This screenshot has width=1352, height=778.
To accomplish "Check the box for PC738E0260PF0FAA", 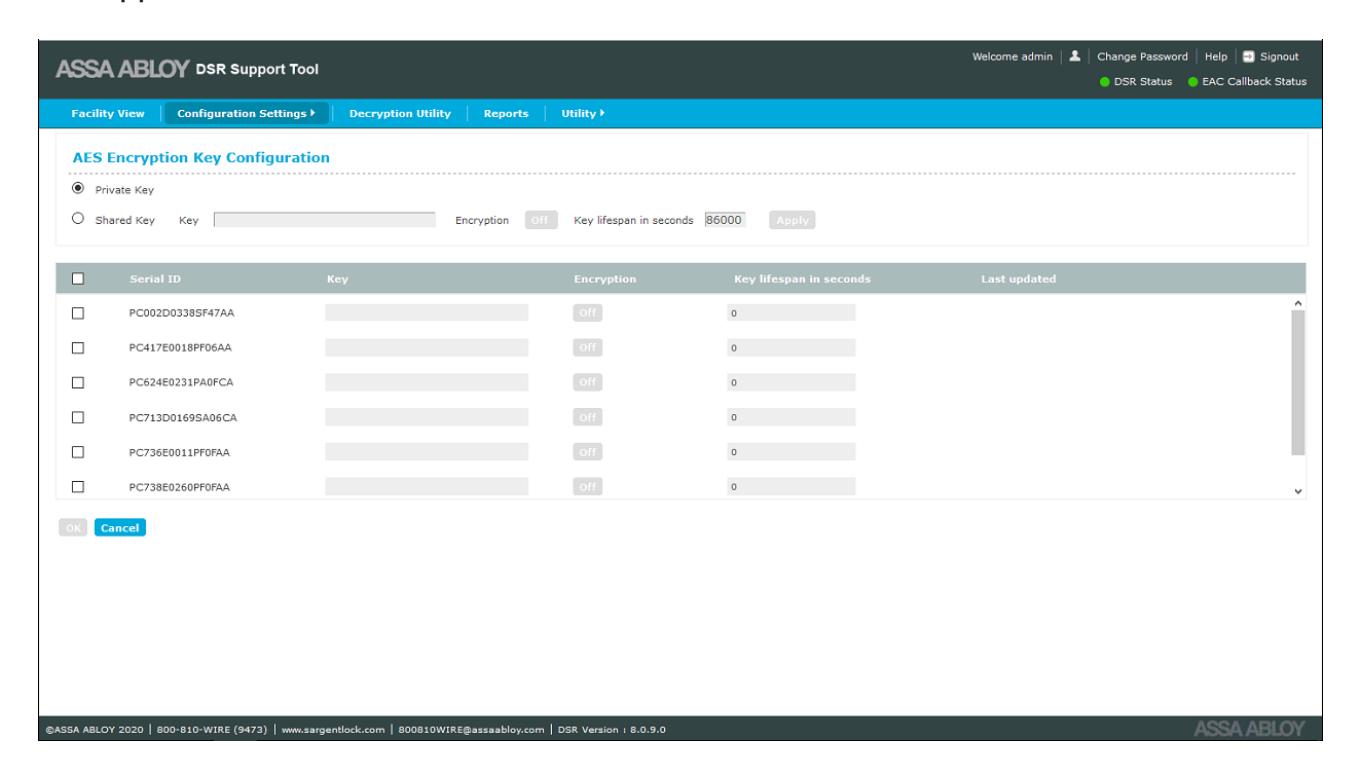I will point(78,487).
